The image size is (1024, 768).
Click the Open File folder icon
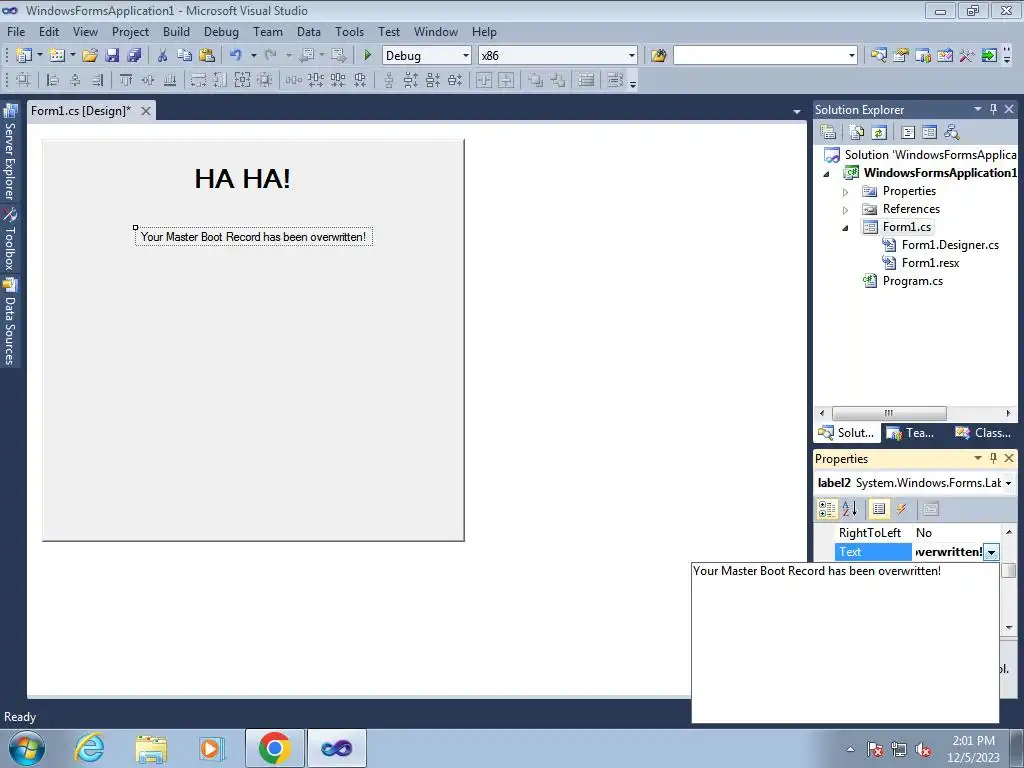pos(89,56)
